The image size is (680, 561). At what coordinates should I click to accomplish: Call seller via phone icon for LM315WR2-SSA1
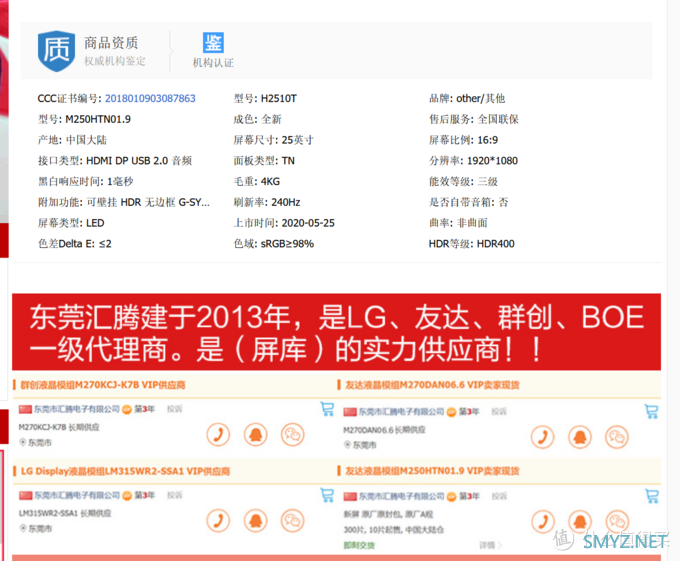point(218,520)
